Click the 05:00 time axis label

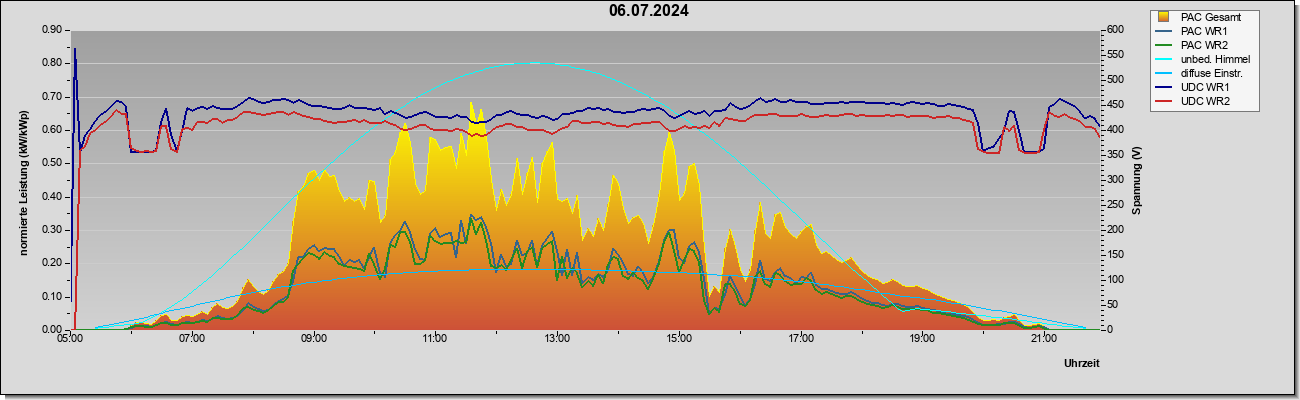[x=70, y=338]
